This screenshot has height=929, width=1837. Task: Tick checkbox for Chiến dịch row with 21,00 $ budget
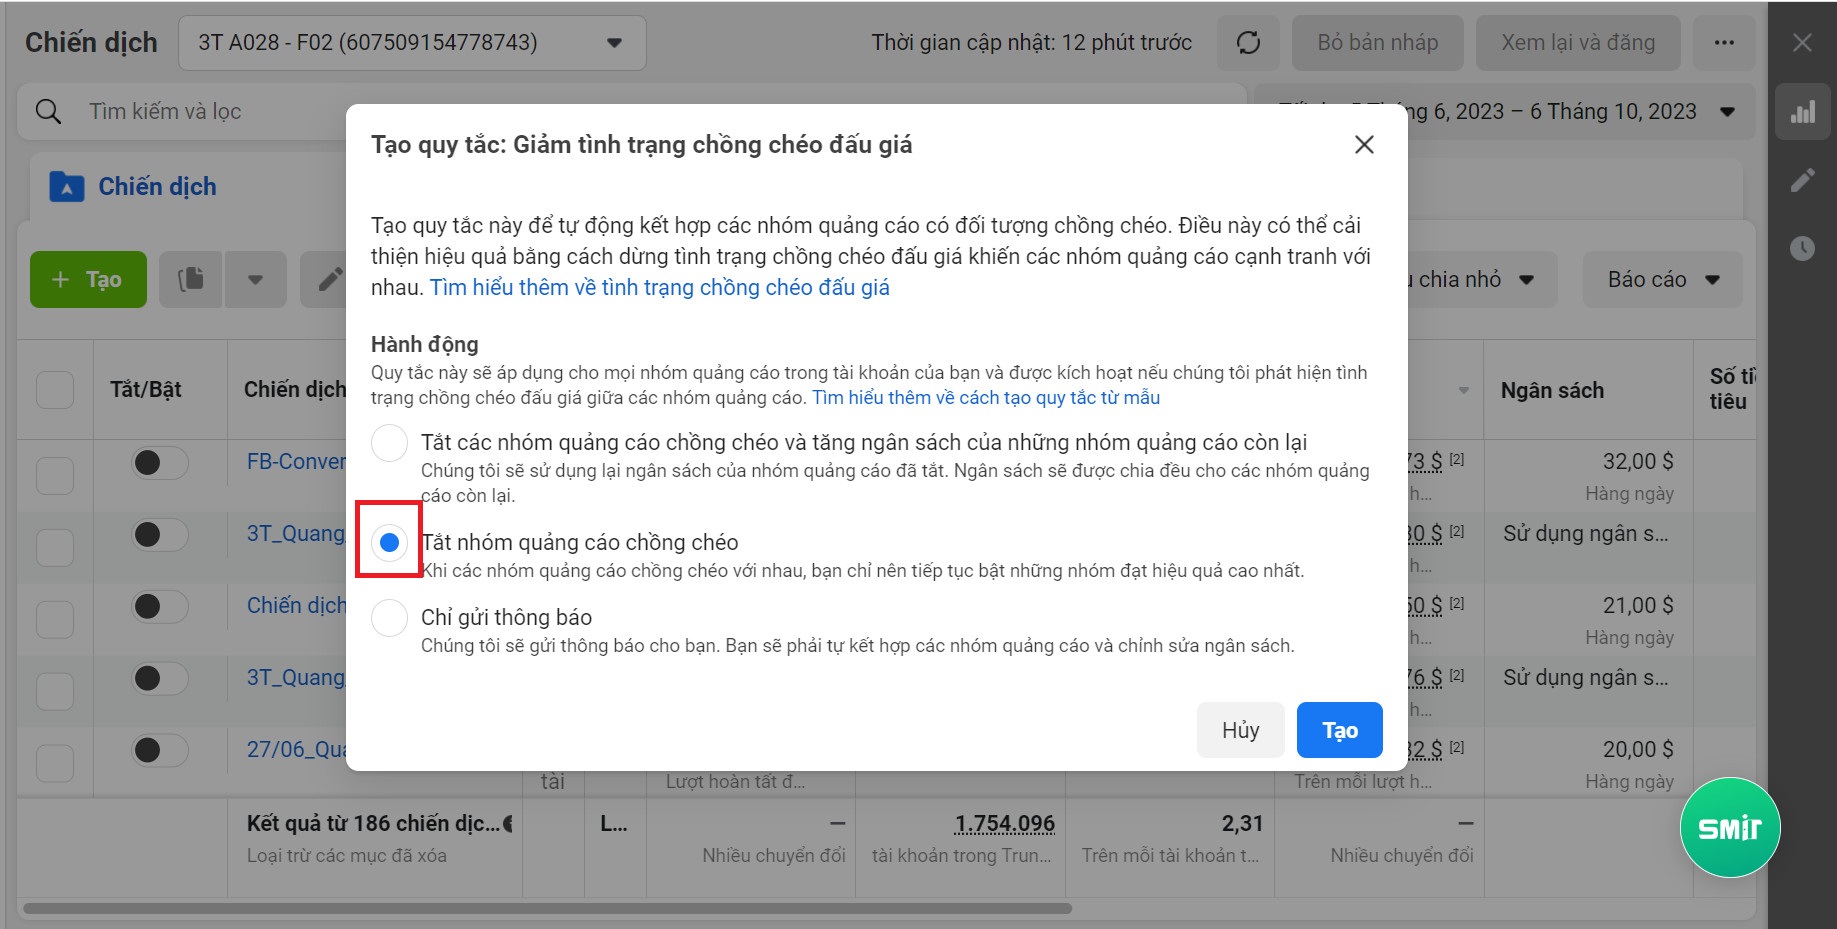[x=55, y=619]
